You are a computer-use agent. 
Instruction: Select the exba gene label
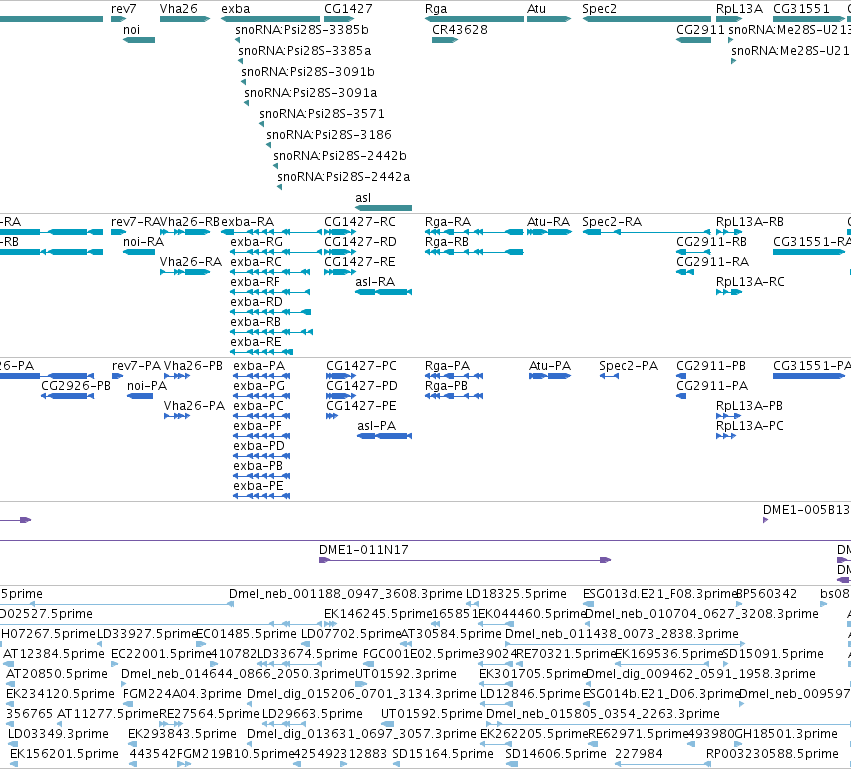pos(236,9)
